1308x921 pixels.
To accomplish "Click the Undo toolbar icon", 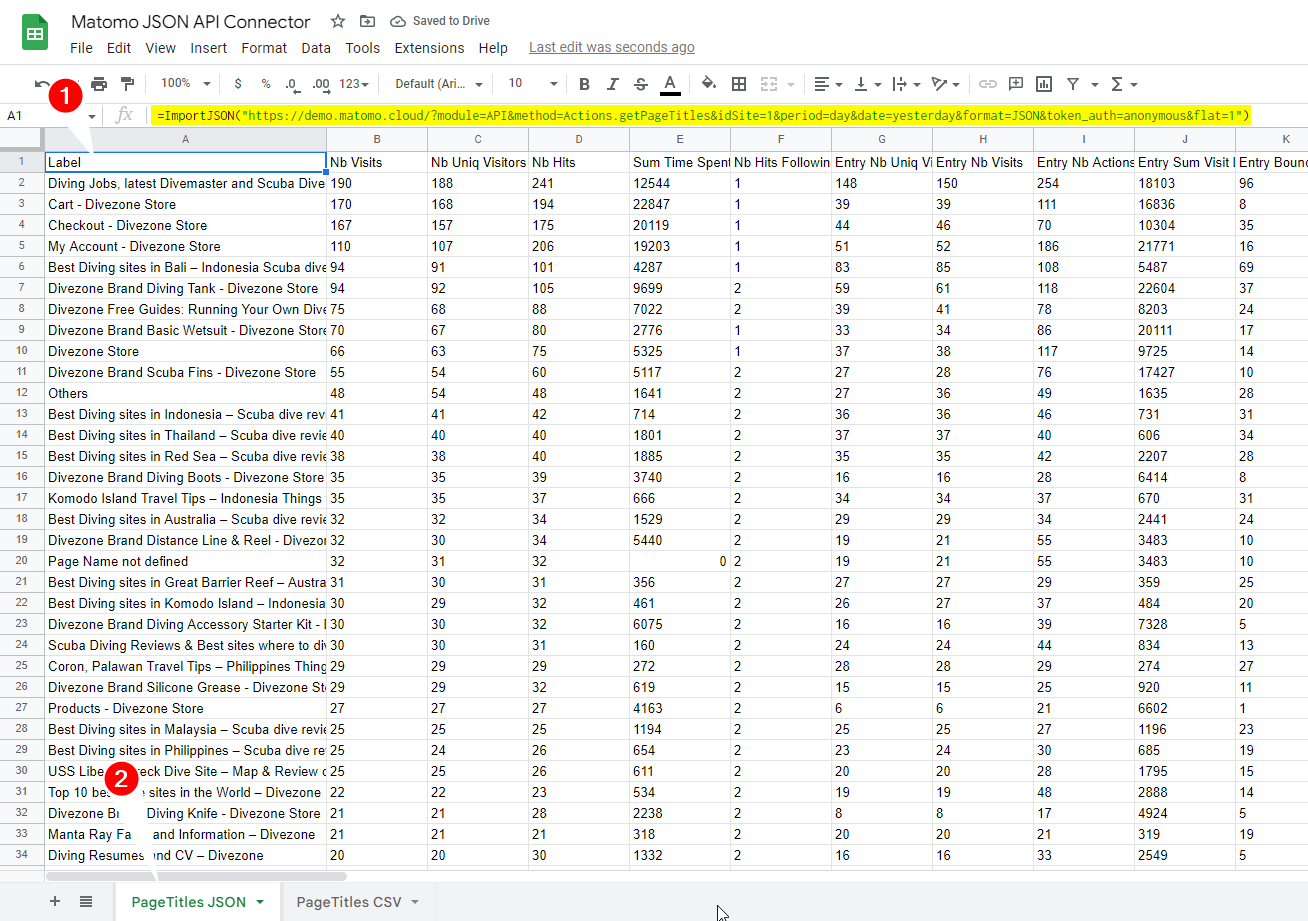I will pyautogui.click(x=40, y=84).
